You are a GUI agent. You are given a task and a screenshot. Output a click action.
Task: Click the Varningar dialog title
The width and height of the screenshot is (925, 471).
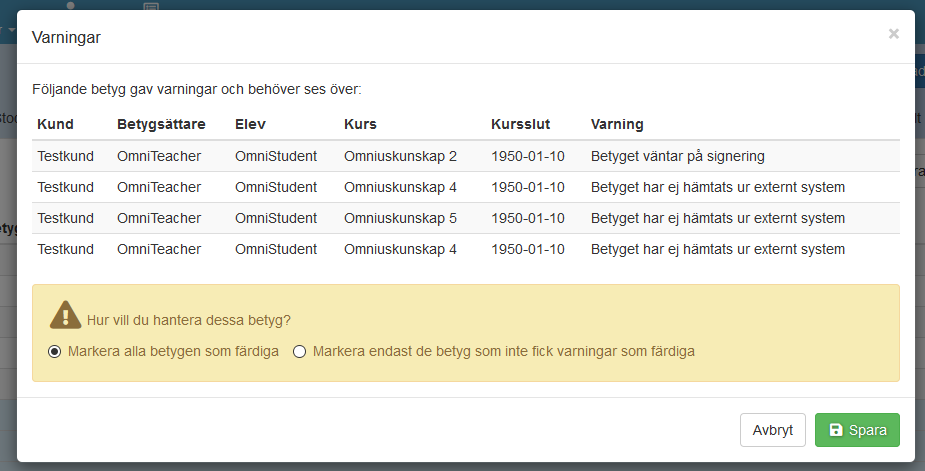(66, 38)
